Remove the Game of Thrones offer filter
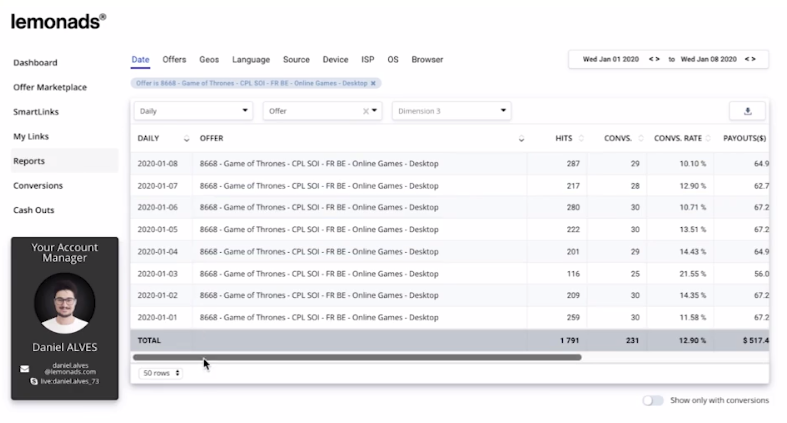 pos(373,83)
